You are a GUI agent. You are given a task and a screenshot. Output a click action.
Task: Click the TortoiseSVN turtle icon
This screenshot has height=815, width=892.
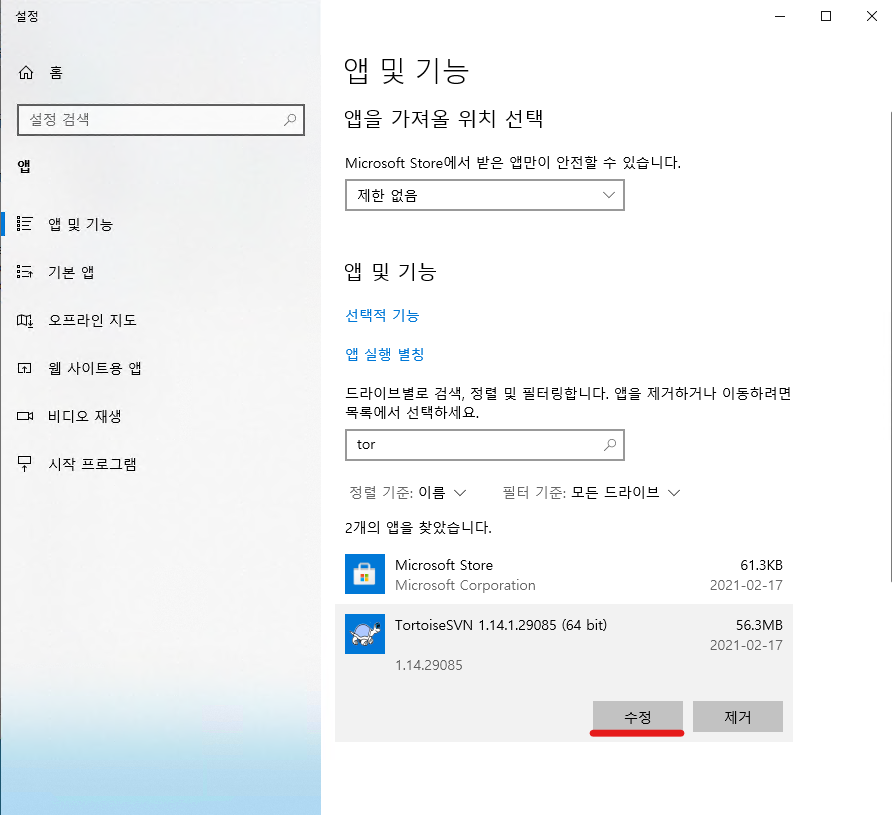coord(365,634)
